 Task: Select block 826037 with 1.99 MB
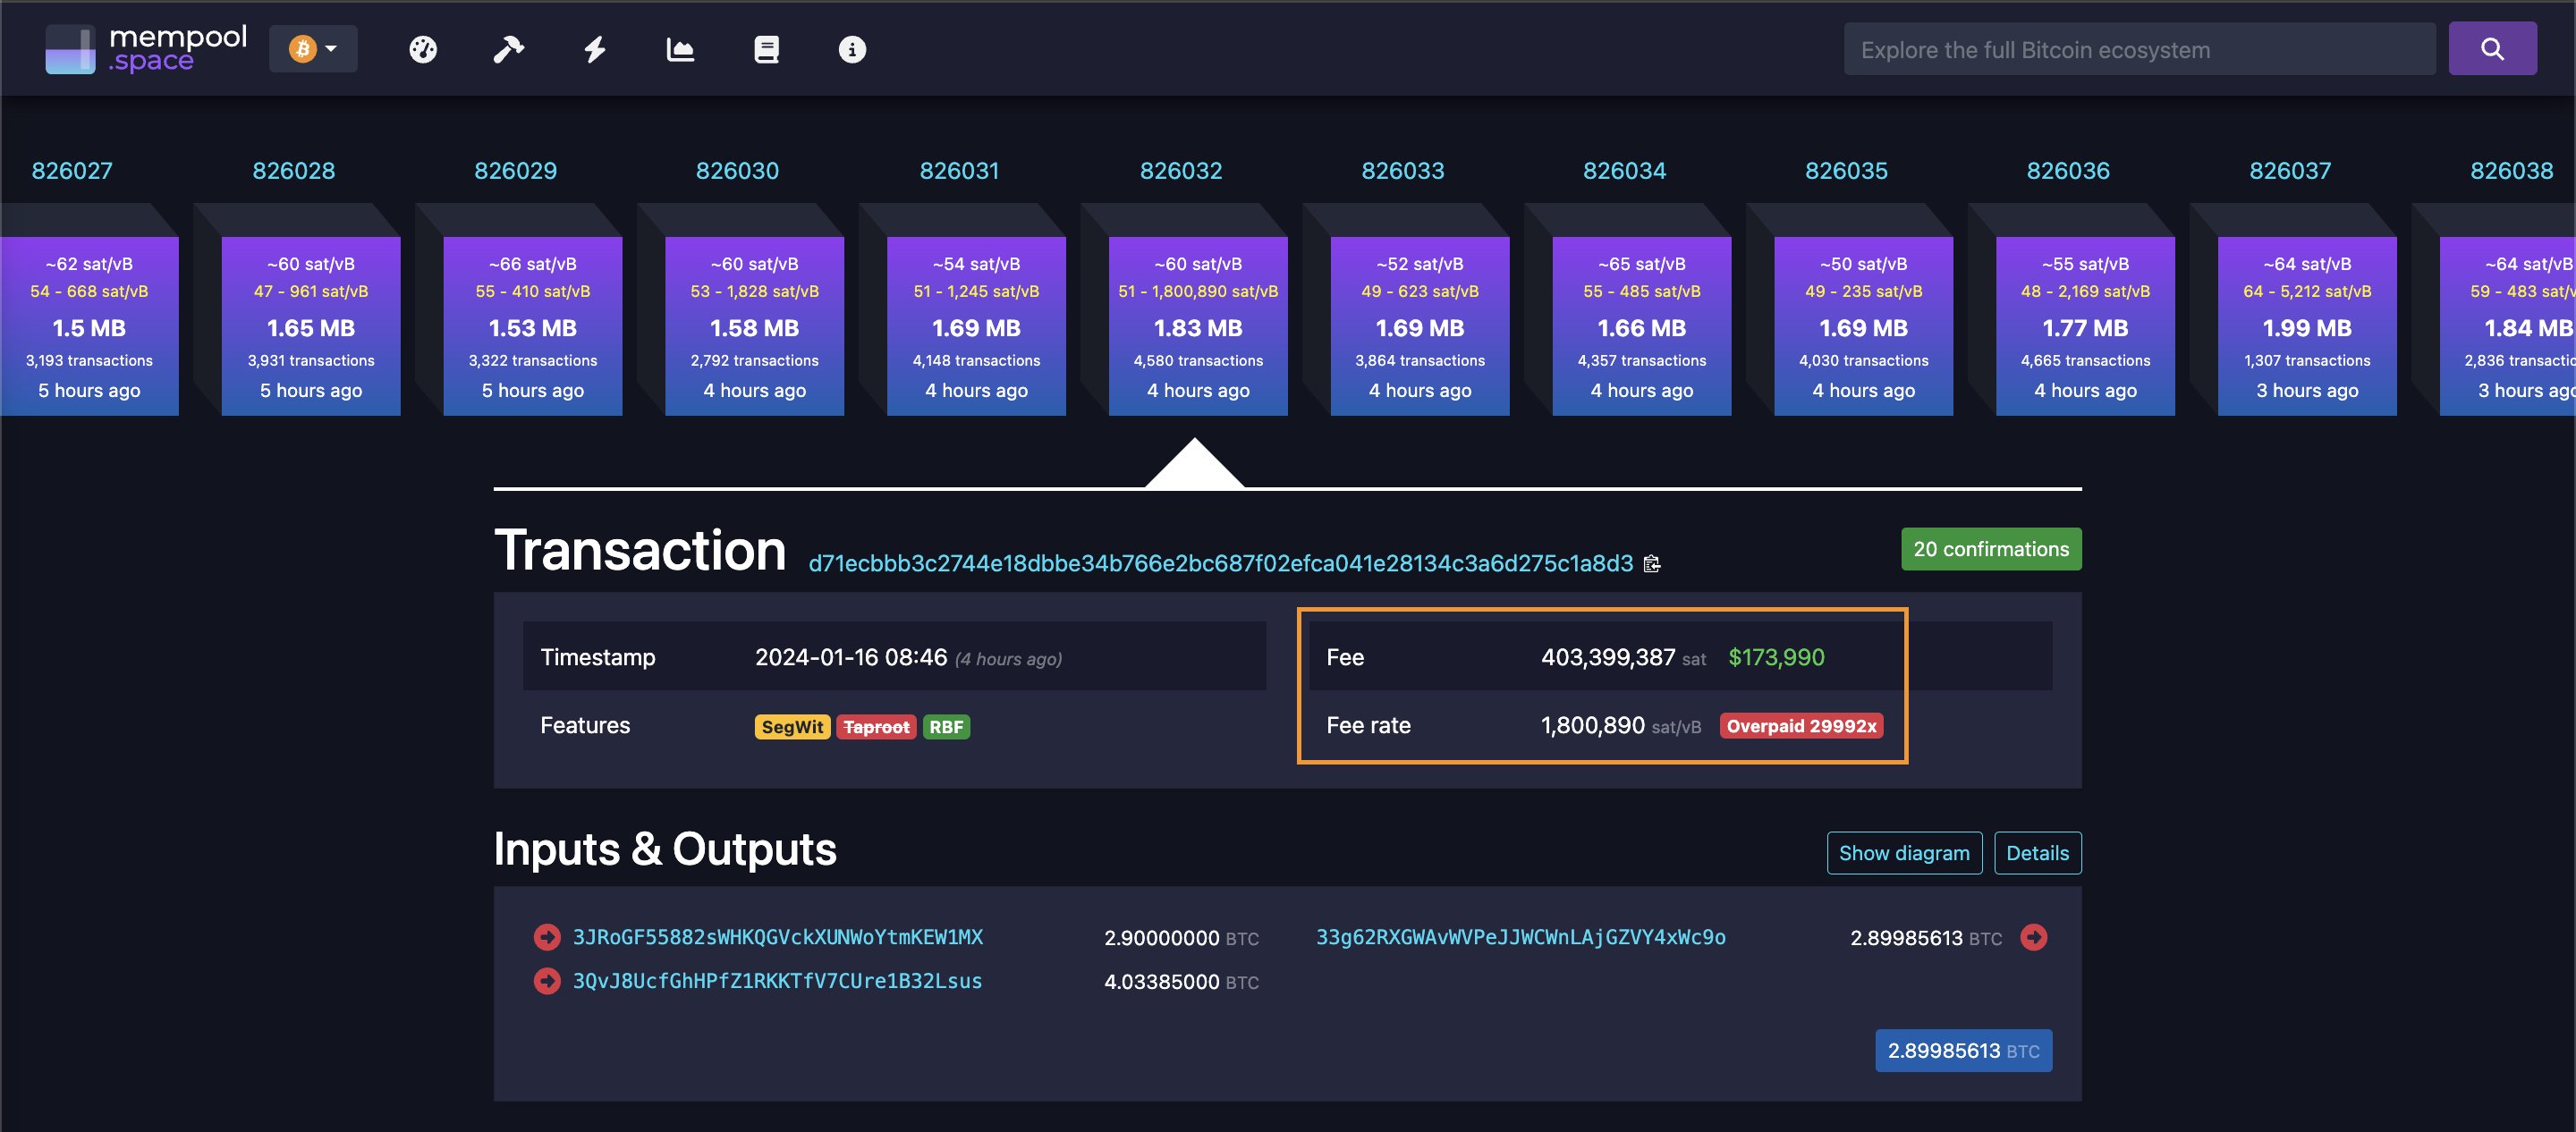coord(2306,326)
